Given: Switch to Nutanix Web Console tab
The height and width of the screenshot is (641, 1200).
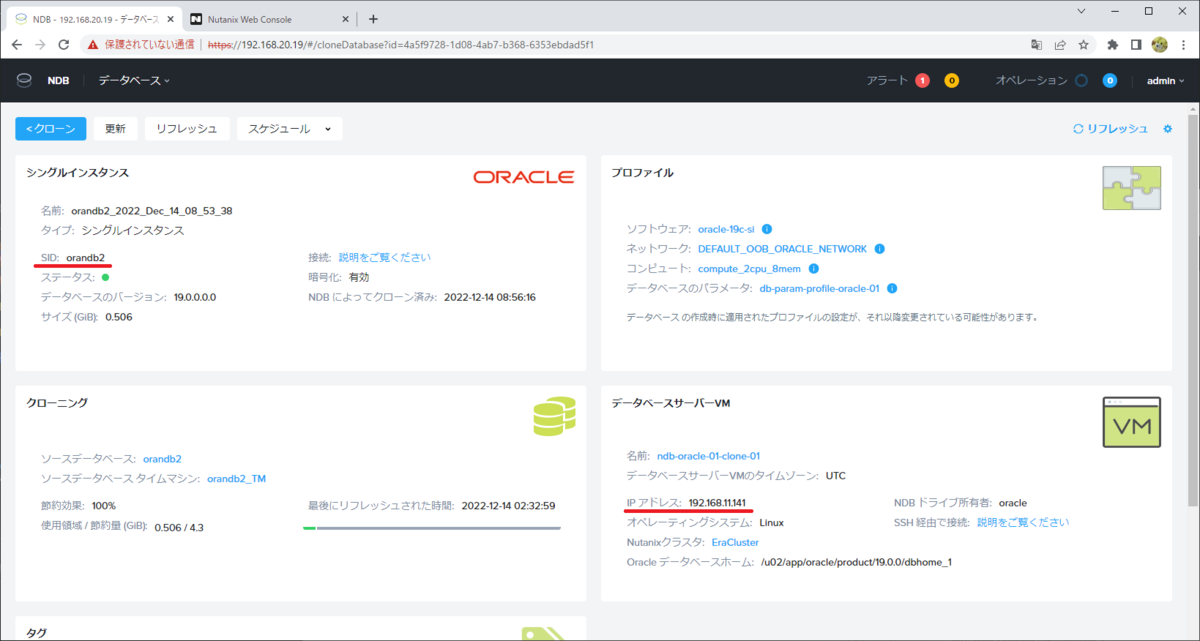Looking at the screenshot, I should coord(268,19).
